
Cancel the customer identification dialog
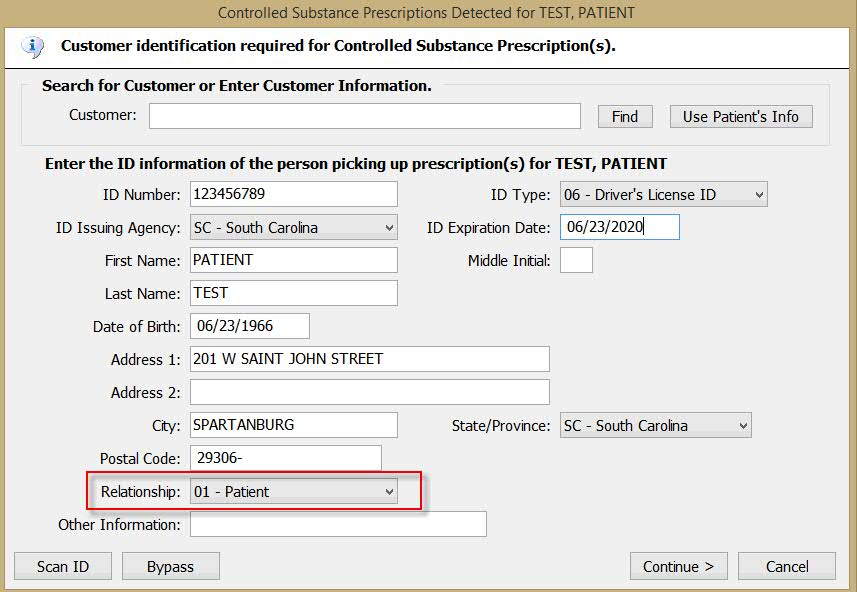786,566
